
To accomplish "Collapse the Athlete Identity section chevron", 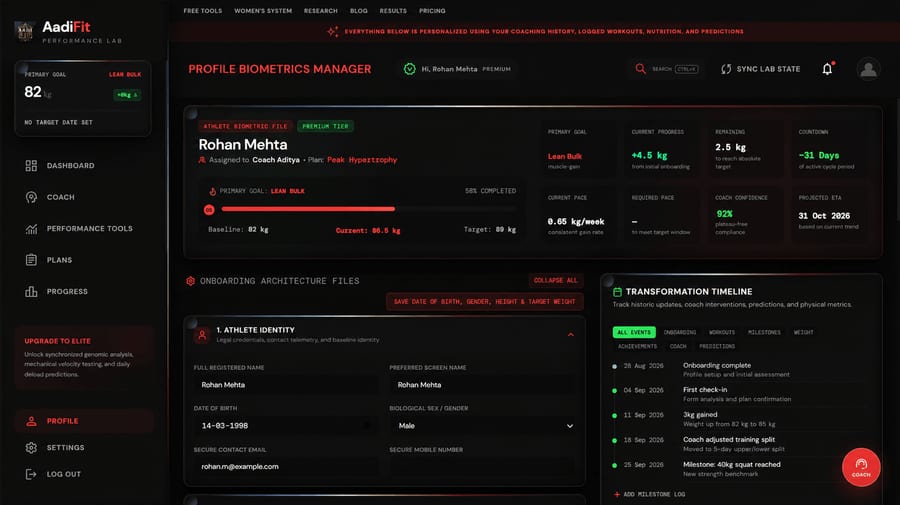I will [571, 335].
